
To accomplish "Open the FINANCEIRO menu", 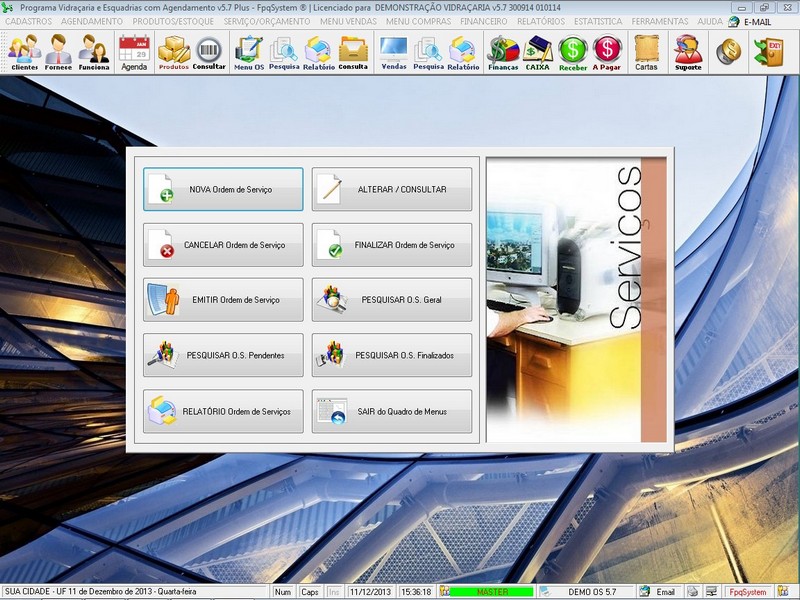I will (x=484, y=21).
